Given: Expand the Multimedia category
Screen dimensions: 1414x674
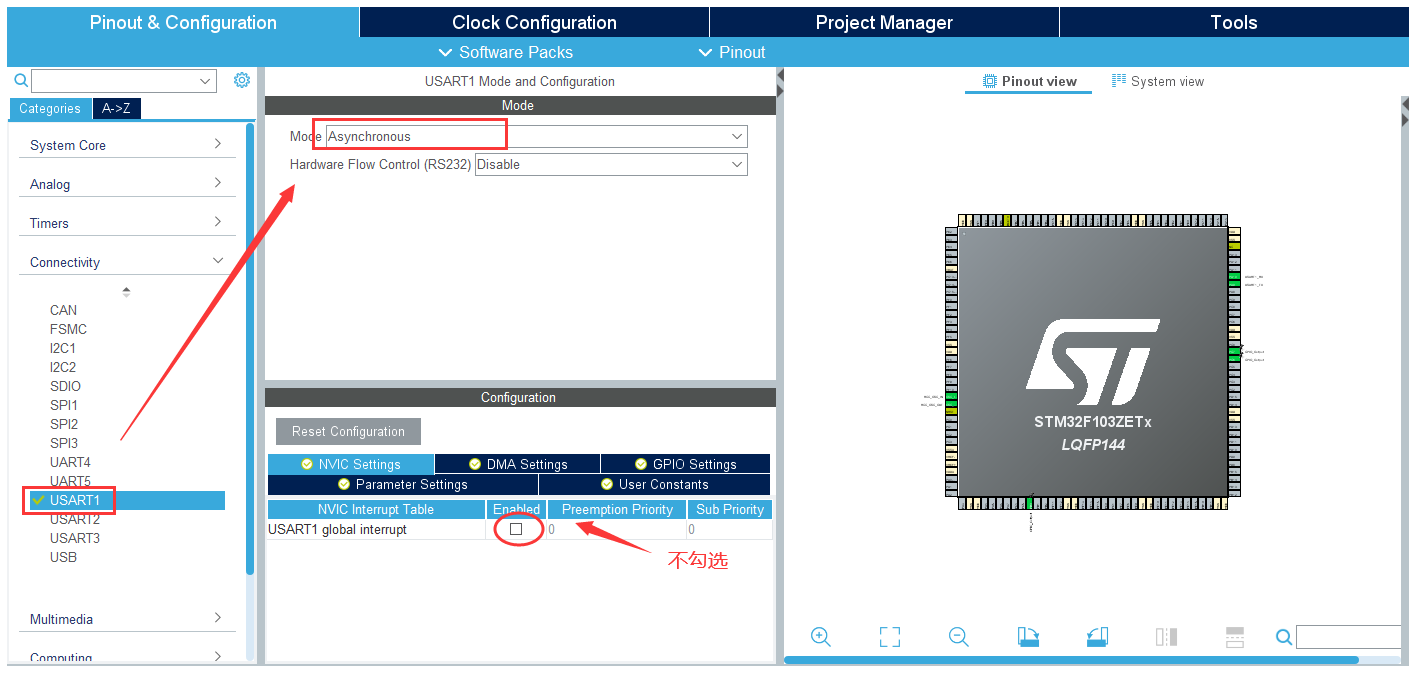Looking at the screenshot, I should (x=126, y=619).
